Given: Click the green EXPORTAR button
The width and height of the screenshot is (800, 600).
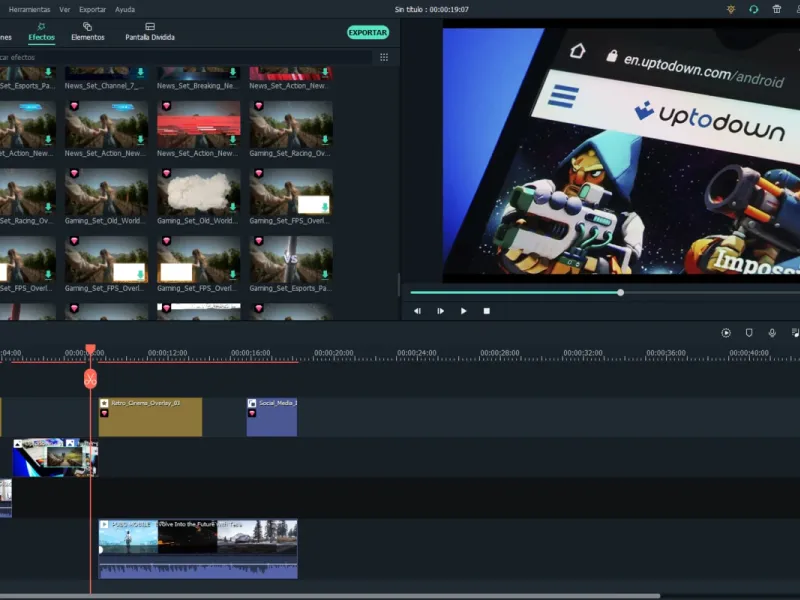Looking at the screenshot, I should pos(368,32).
